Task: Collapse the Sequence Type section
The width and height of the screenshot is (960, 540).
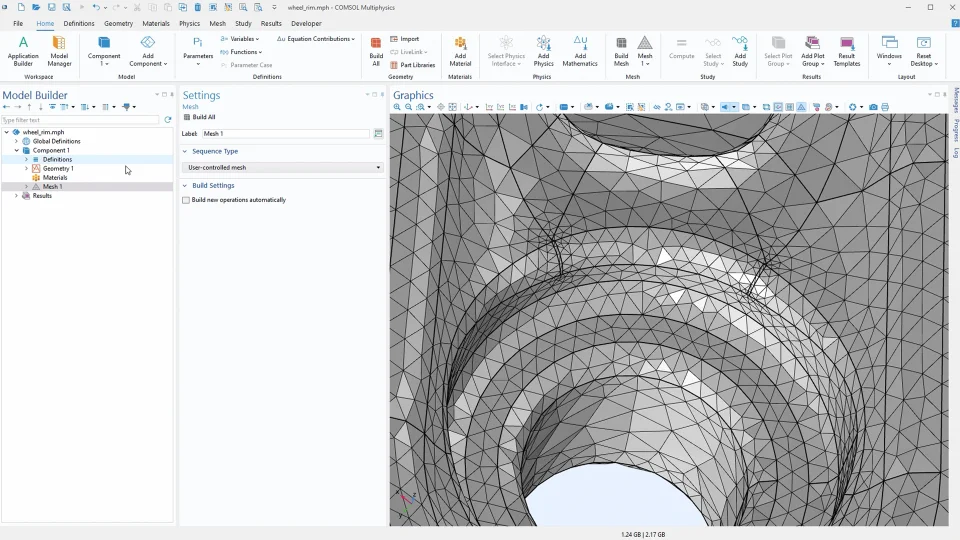Action: (185, 151)
